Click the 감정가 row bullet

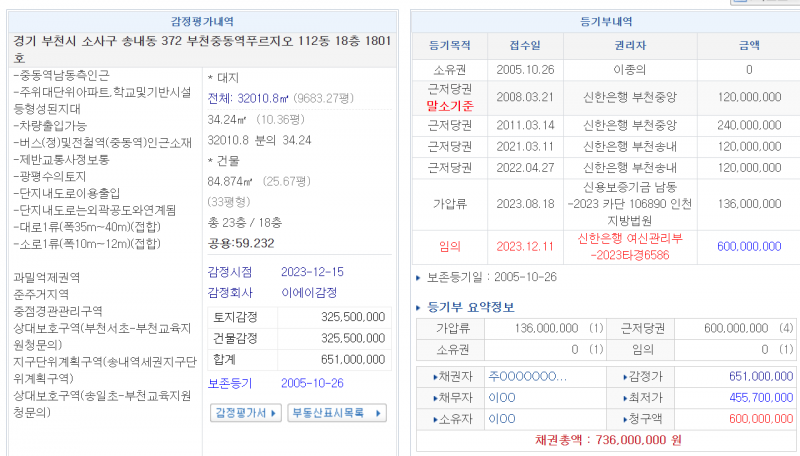click(624, 376)
